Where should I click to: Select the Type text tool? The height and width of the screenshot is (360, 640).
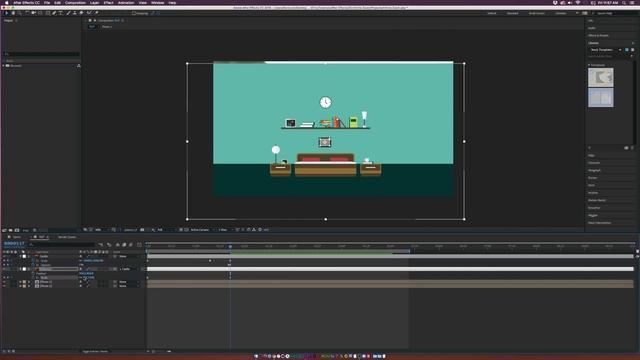pyautogui.click(x=60, y=13)
